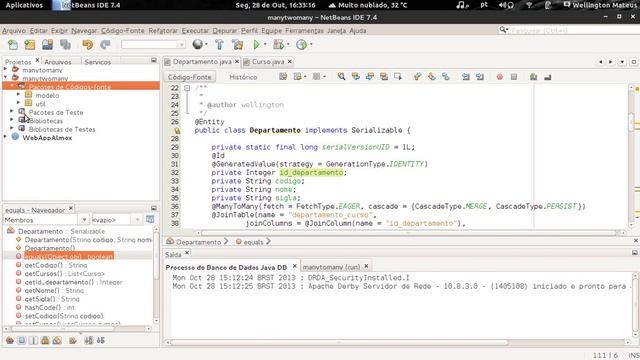This screenshot has height=360, width=640.
Task: Collapse the Javadoc comment fold at line 22
Action: 187,88
